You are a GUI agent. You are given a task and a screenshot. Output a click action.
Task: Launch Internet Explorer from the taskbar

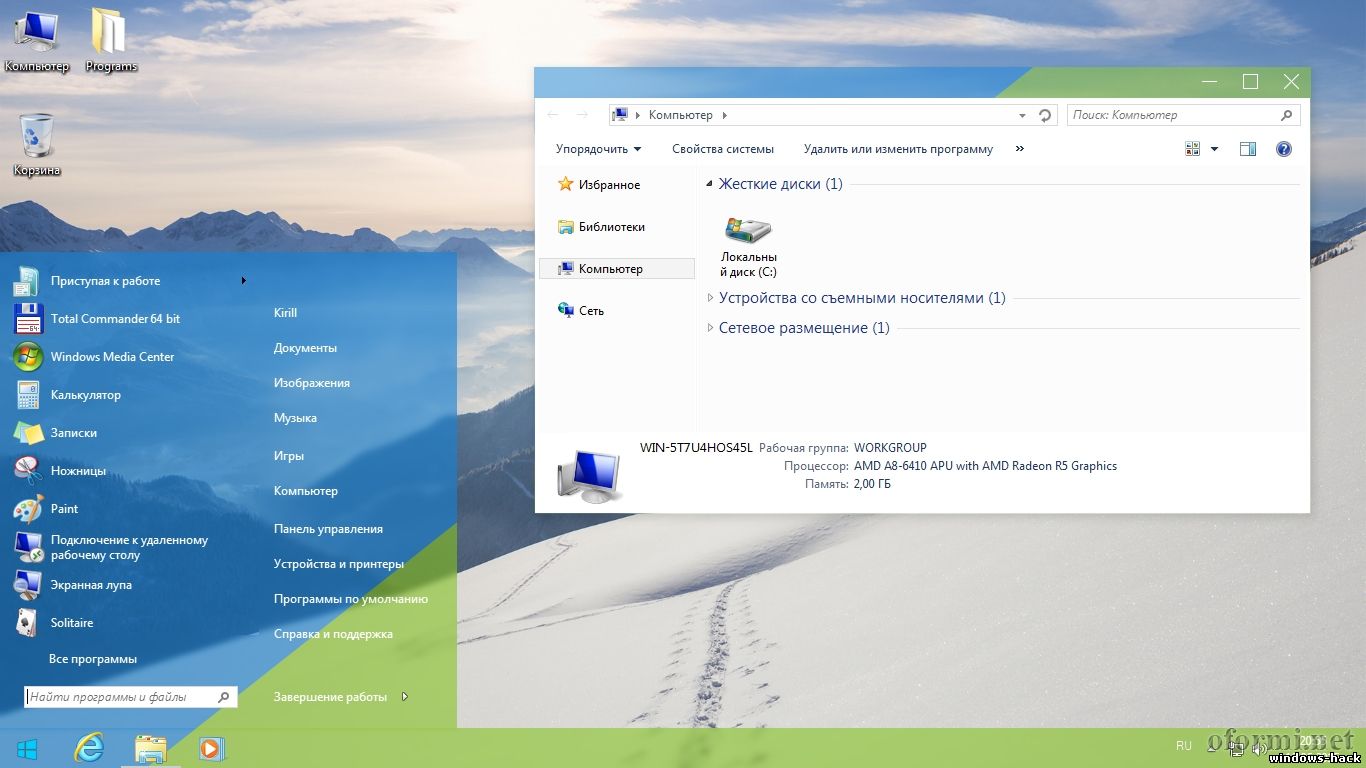(89, 747)
